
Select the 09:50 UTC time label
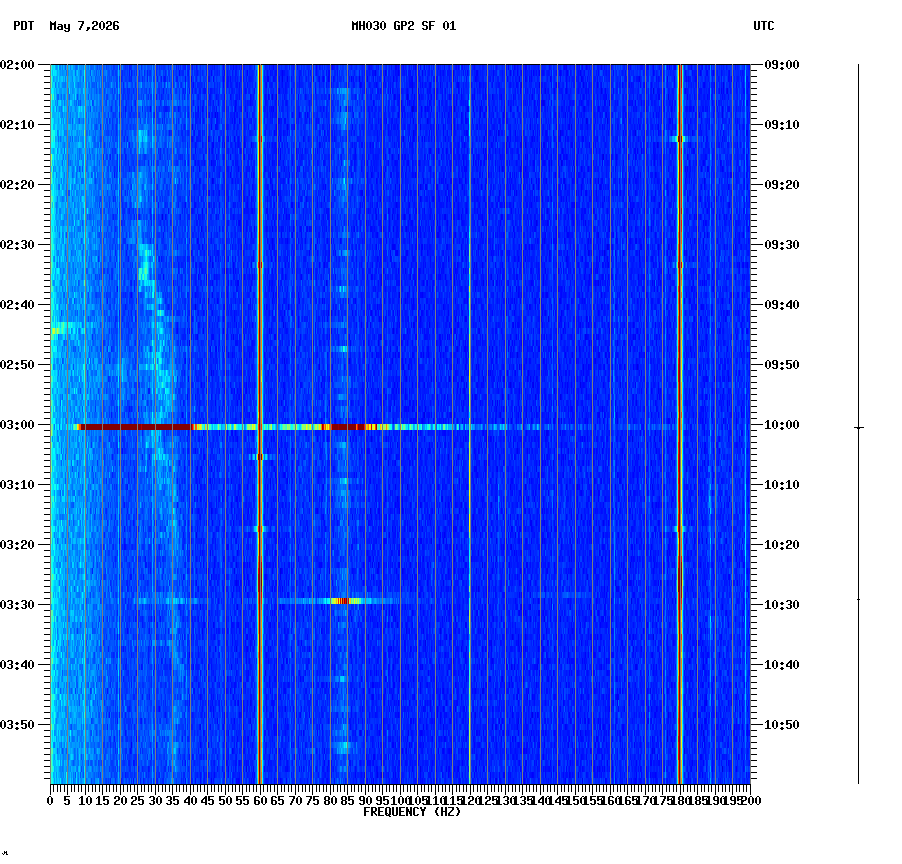[782, 365]
